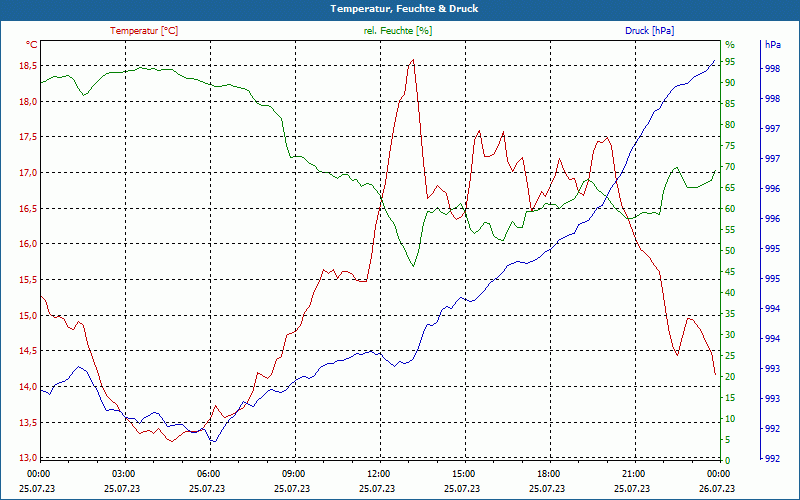Click the temperature axis value '18,5'
800x500 pixels.
tap(29, 66)
